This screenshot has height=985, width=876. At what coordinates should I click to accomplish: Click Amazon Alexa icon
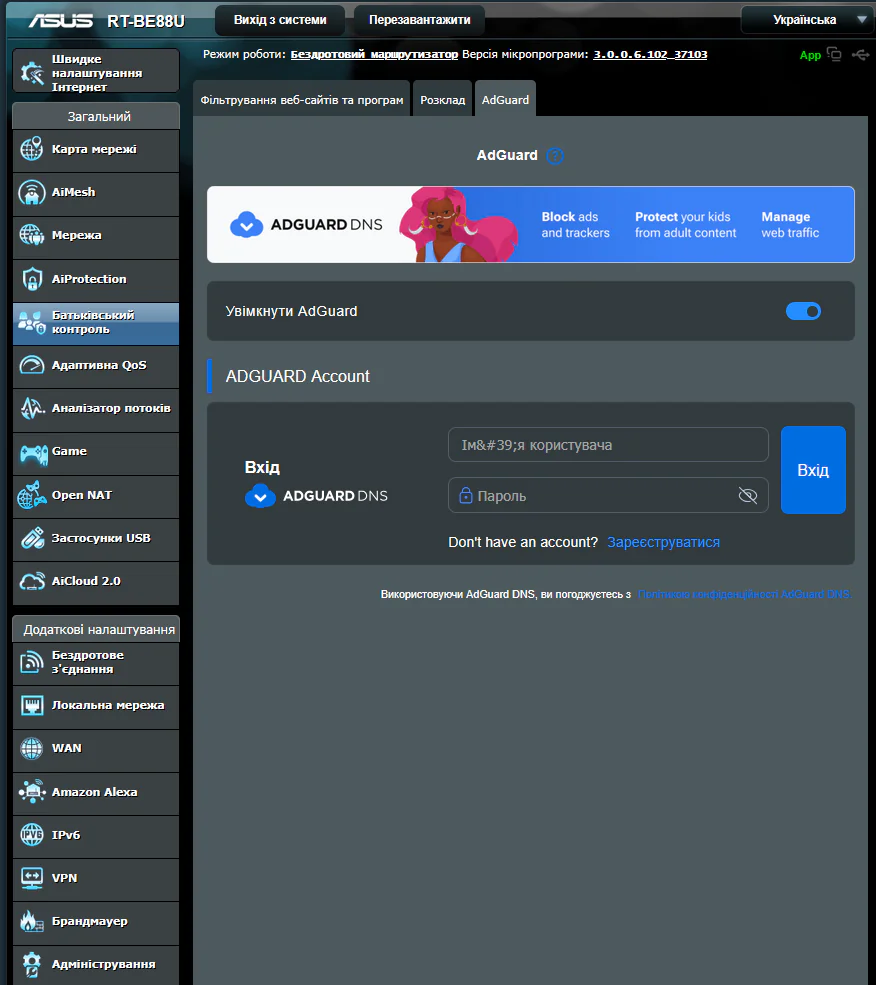[32, 792]
